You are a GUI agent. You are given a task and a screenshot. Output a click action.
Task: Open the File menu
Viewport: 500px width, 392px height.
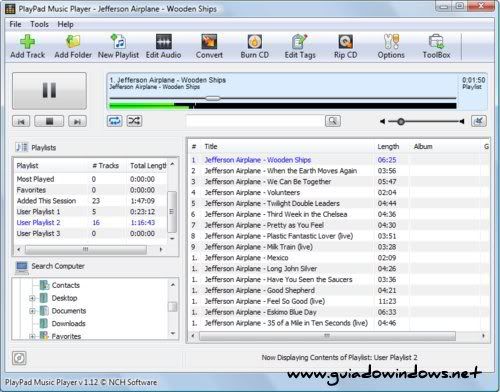click(15, 24)
